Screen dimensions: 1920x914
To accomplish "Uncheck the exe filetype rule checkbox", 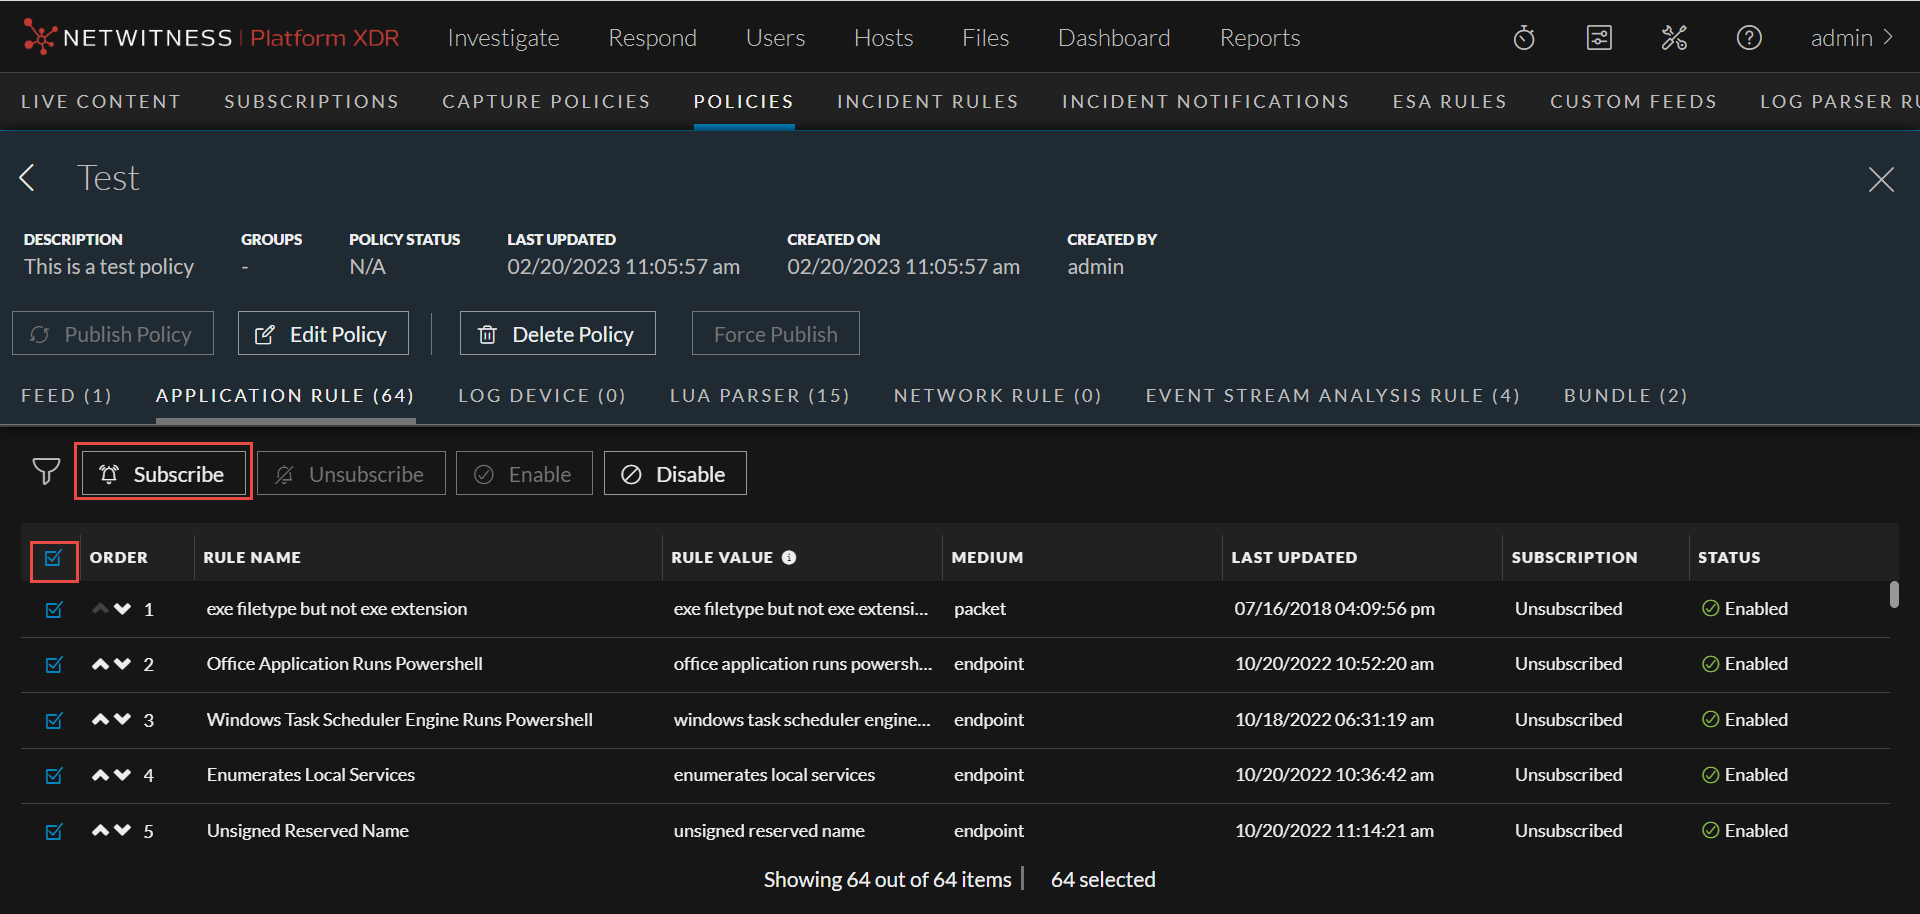I will point(54,610).
